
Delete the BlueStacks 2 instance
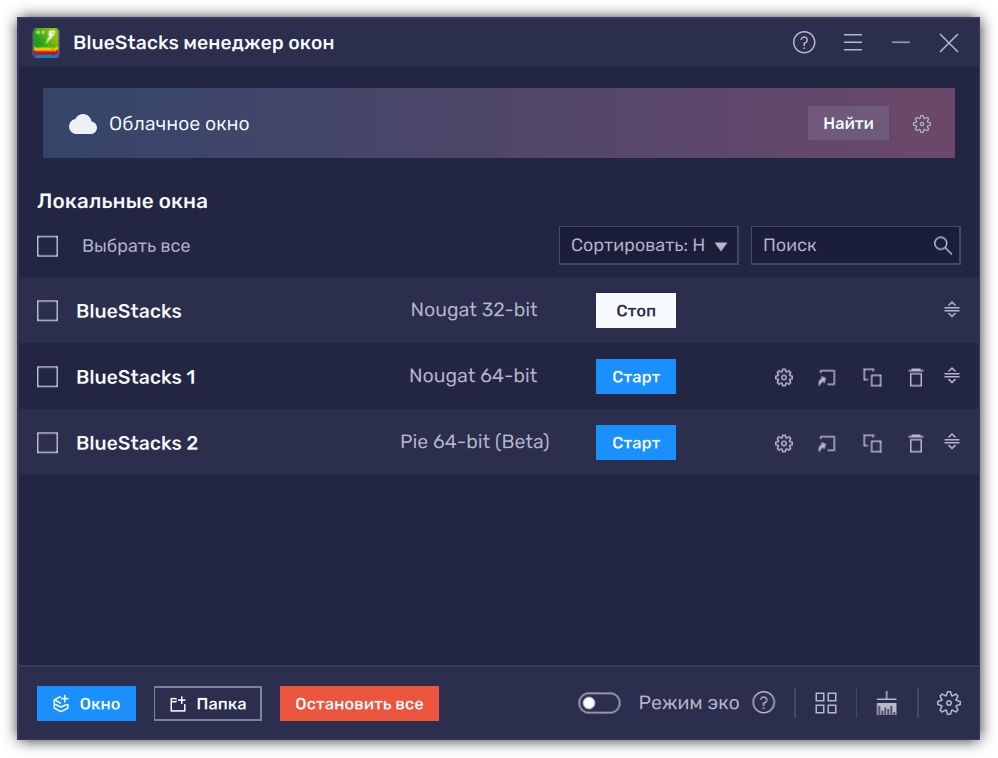[x=915, y=443]
